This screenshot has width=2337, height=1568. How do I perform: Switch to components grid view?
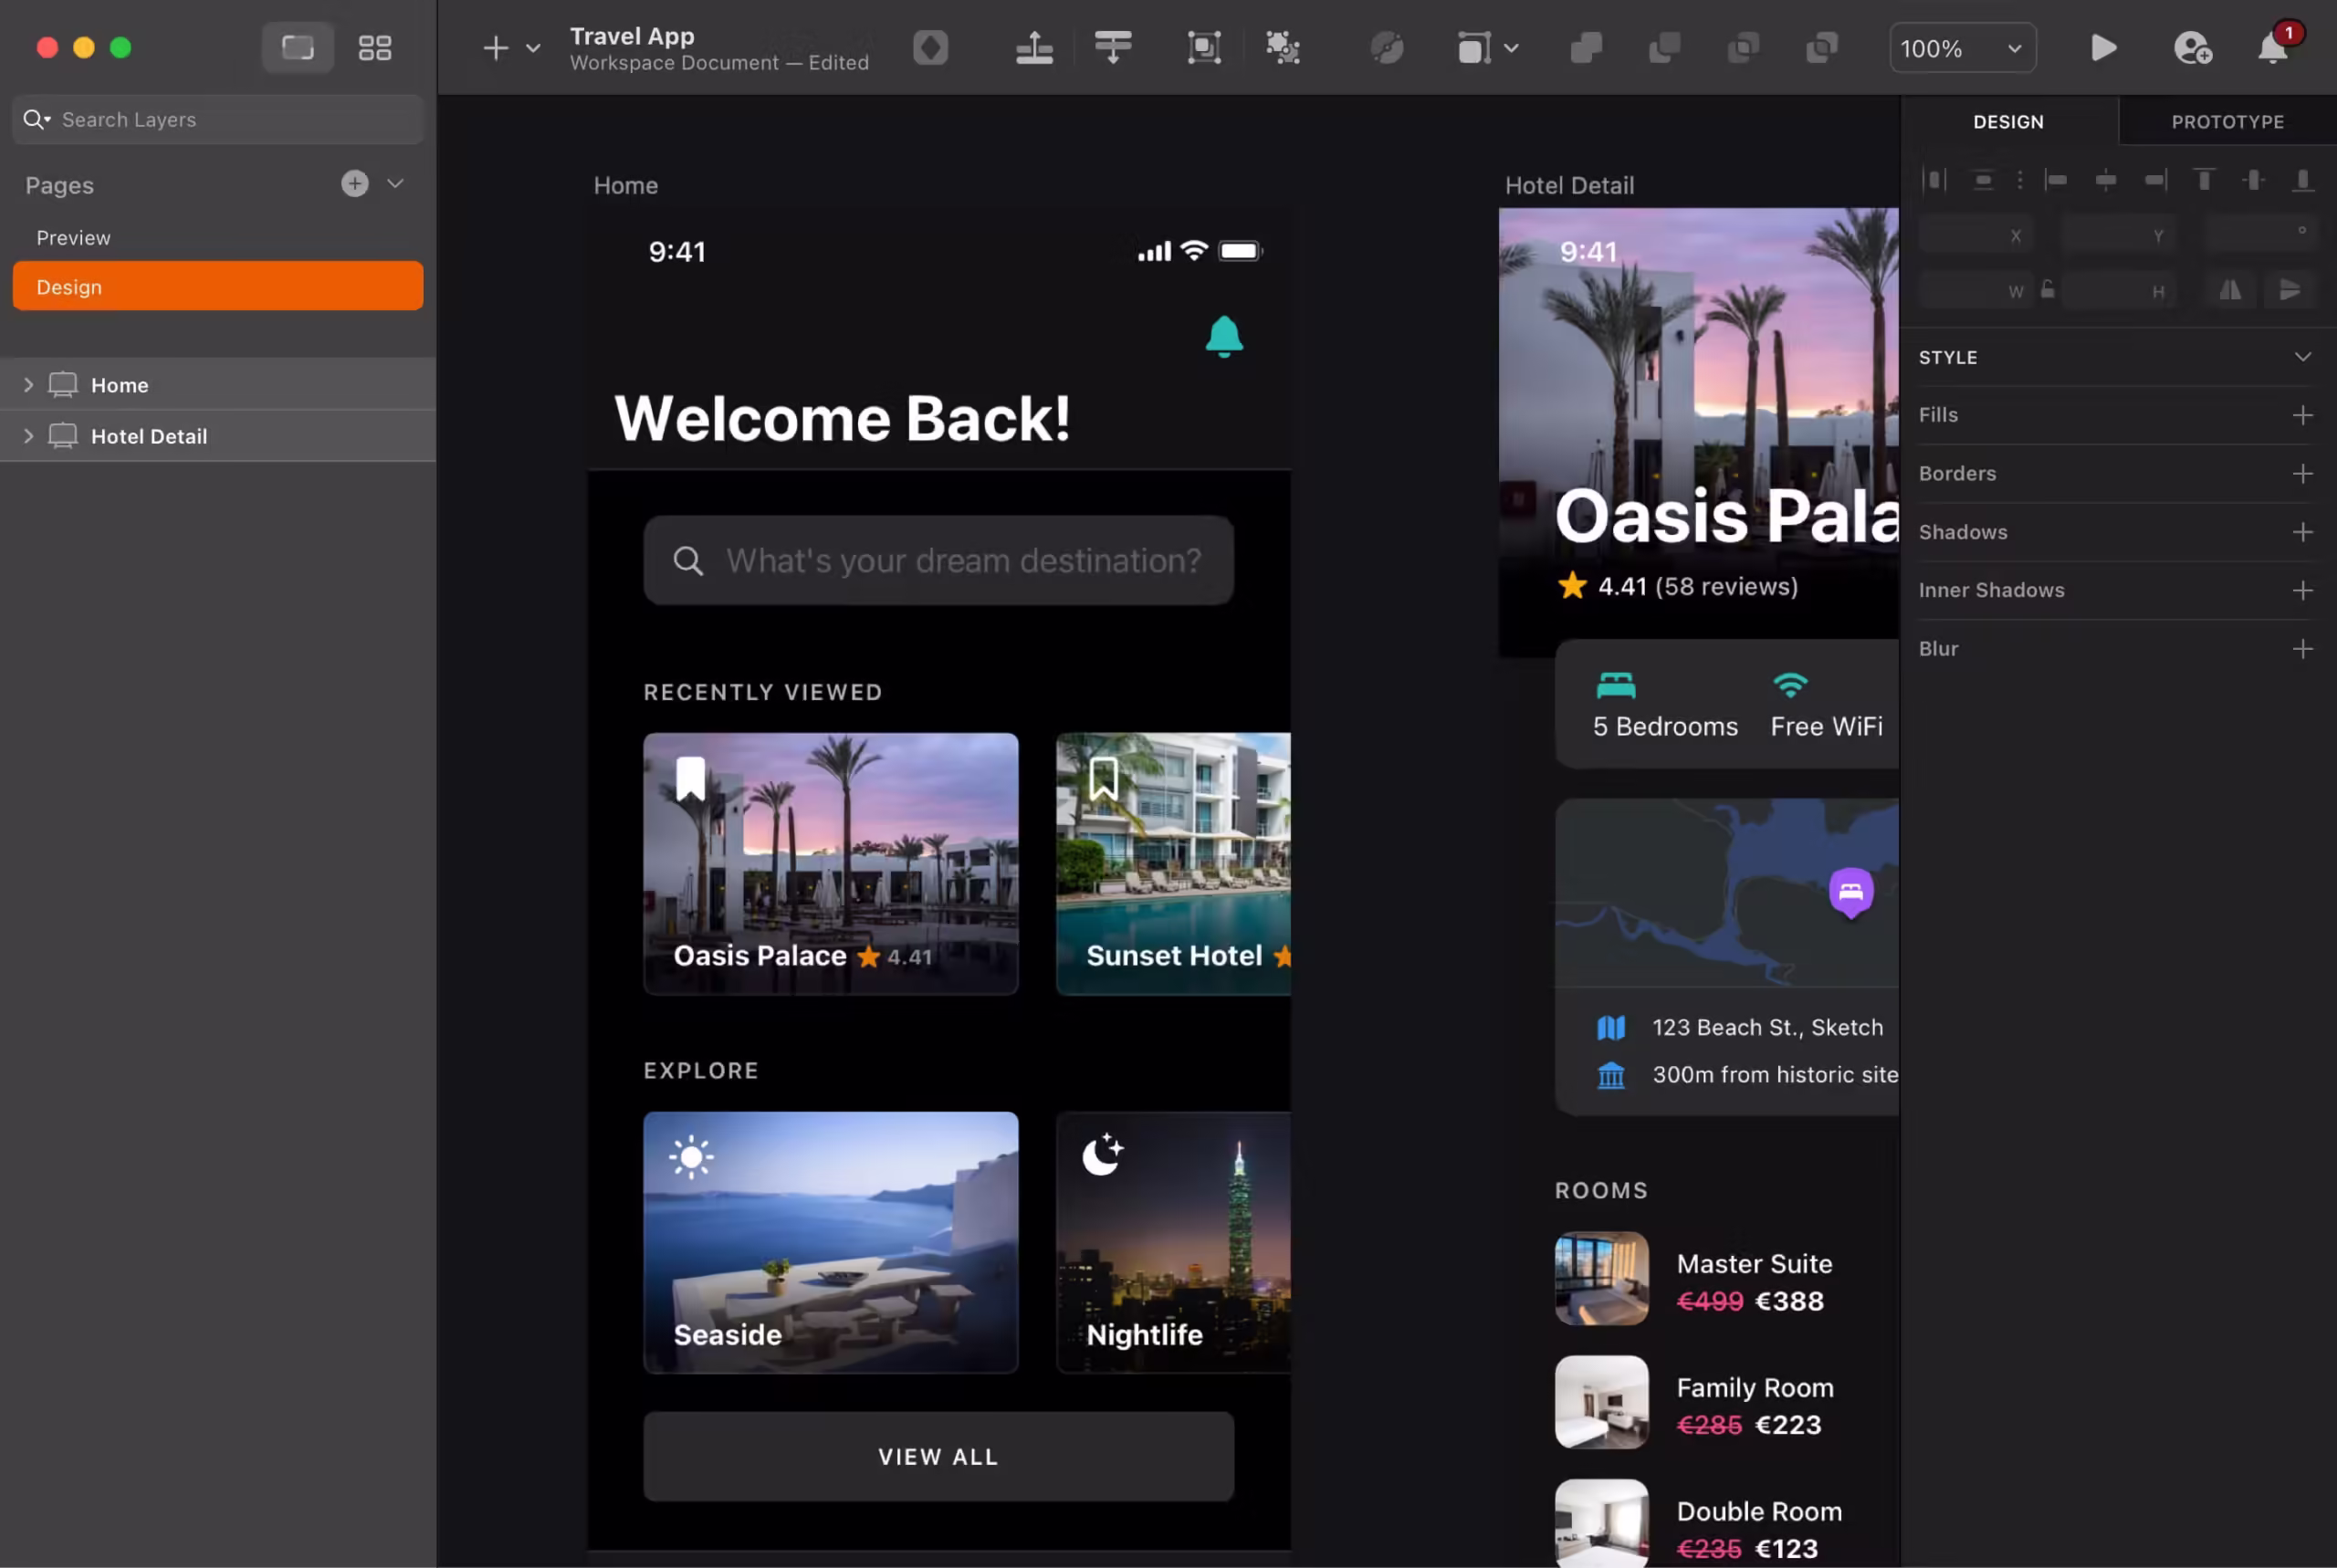coord(374,47)
